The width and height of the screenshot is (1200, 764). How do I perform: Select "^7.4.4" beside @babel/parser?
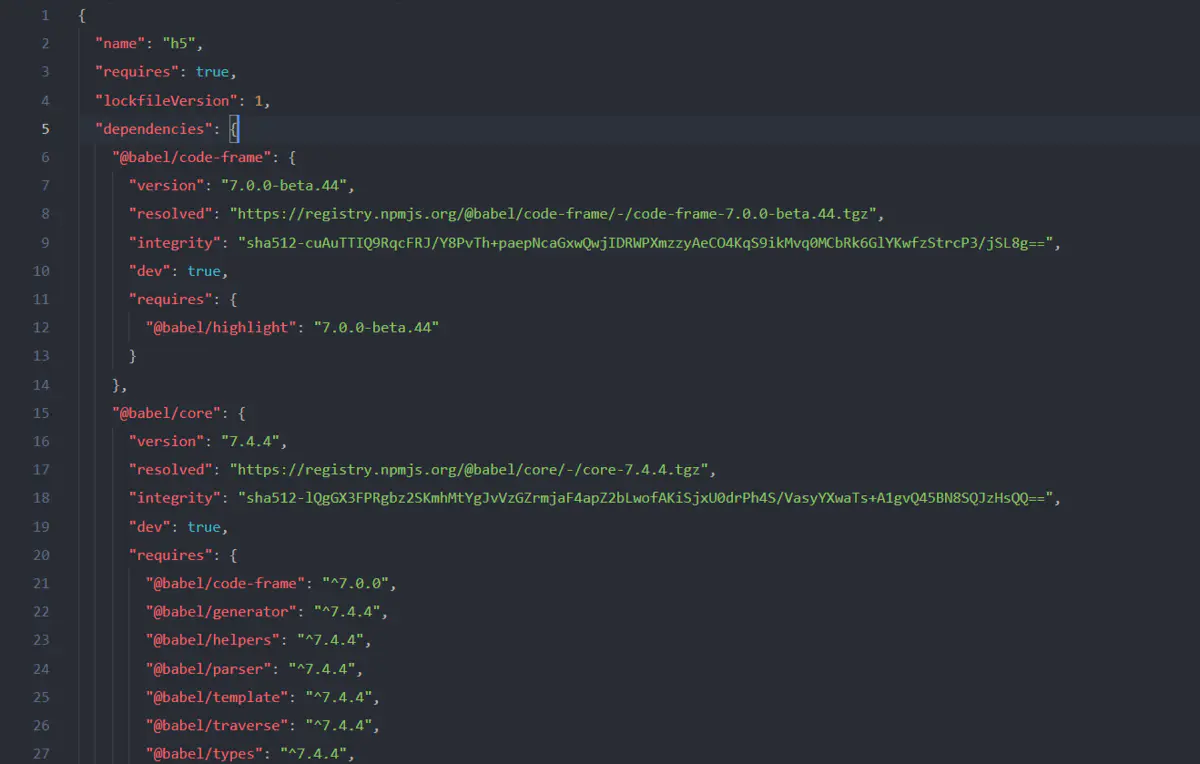(322, 669)
